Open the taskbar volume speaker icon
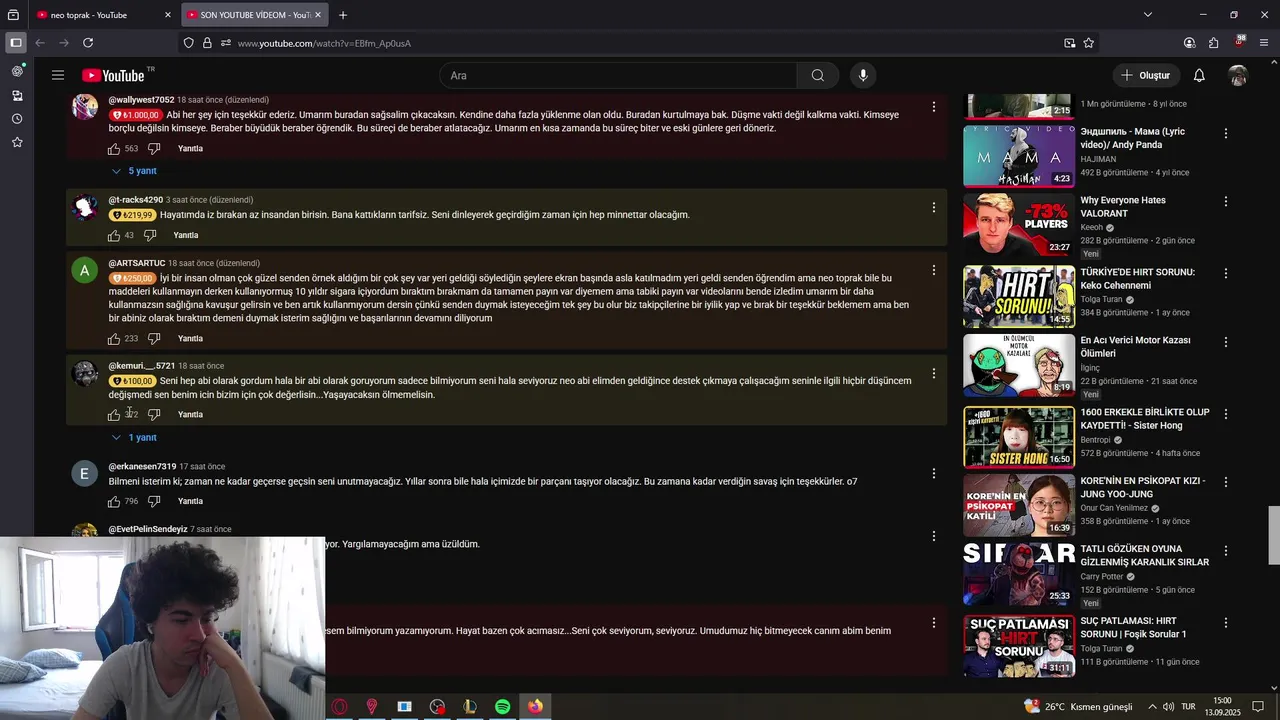 pos(1168,707)
